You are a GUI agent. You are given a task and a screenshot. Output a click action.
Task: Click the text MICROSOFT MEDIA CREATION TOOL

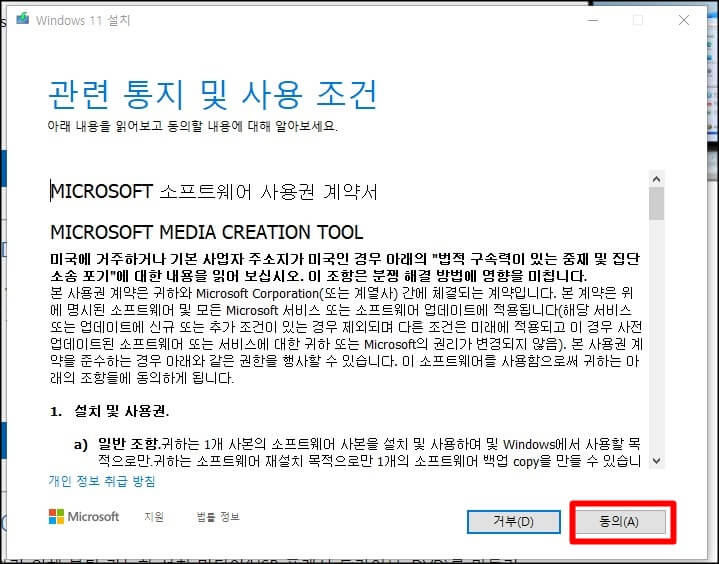(206, 232)
